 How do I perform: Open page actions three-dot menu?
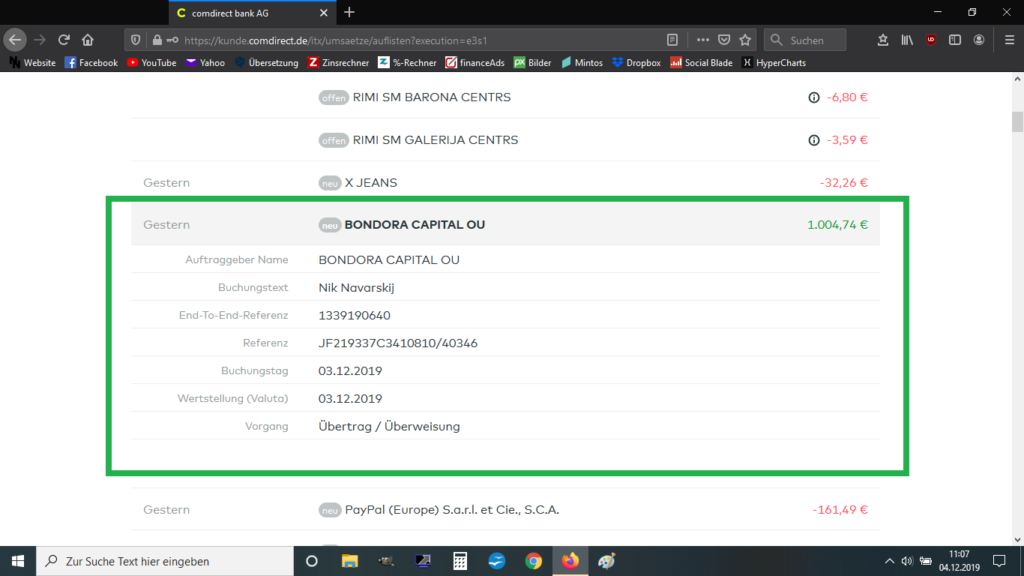(703, 40)
